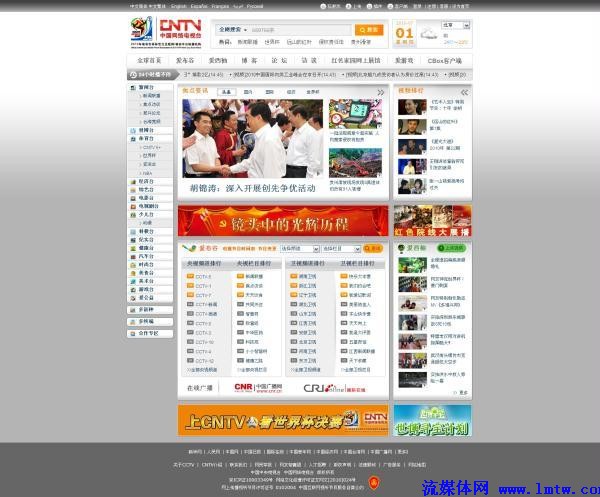Click the World Cup 2010 logo
The width and height of the screenshot is (600, 497).
(x=139, y=27)
